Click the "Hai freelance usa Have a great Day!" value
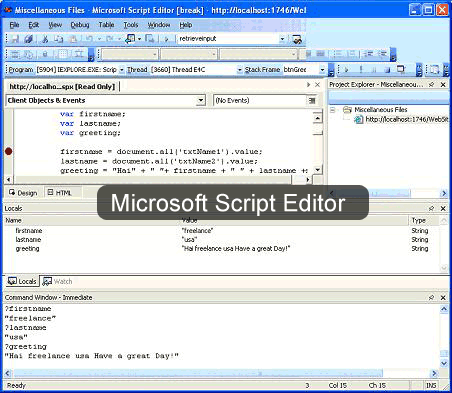452x393 pixels. [236, 249]
